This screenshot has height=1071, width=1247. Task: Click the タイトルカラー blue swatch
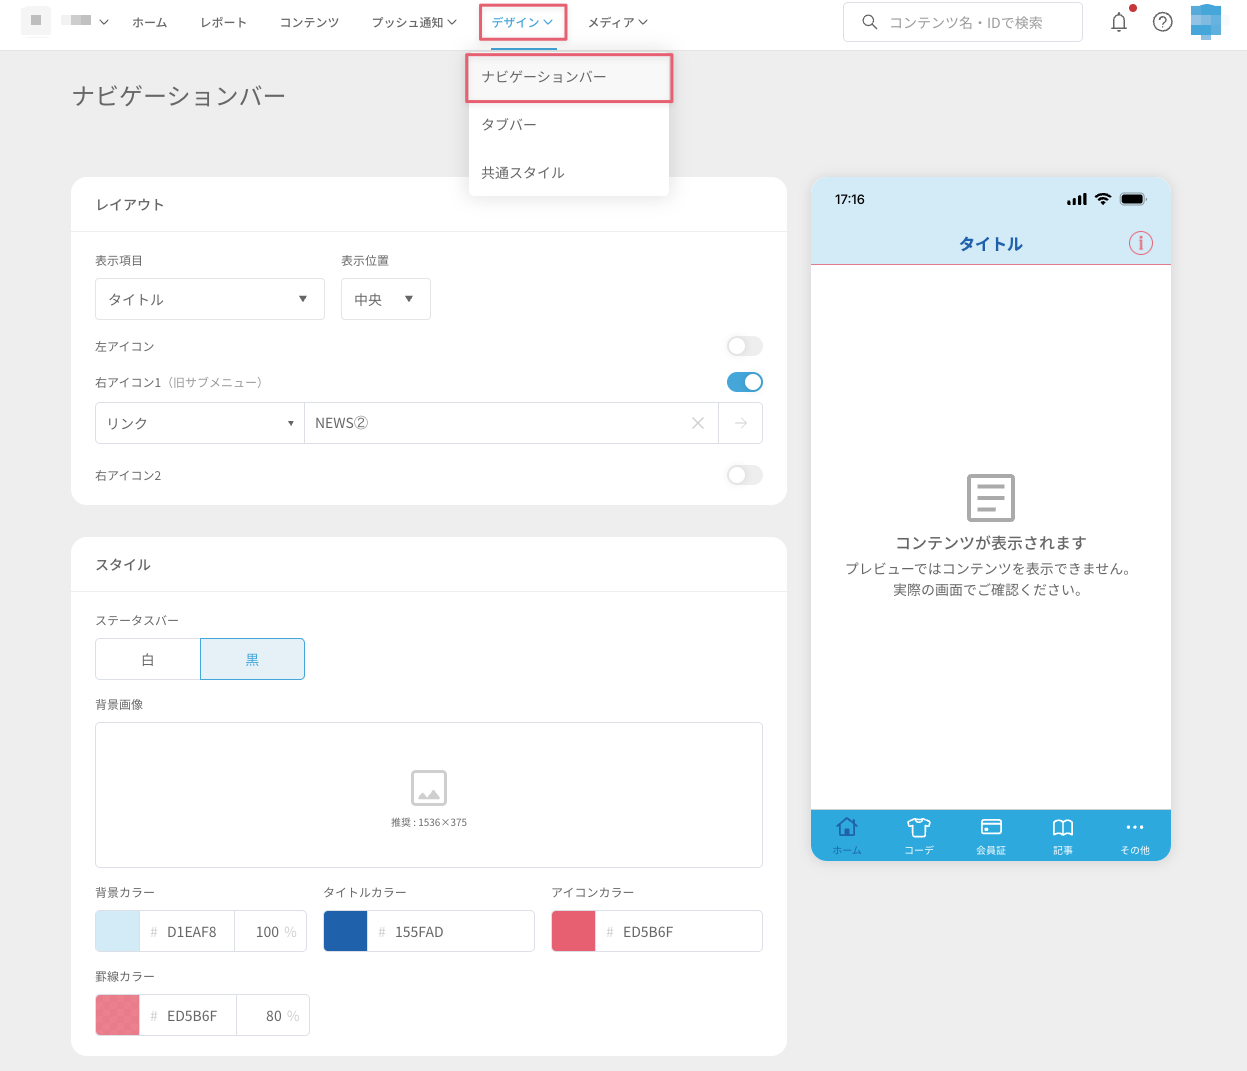click(x=345, y=931)
